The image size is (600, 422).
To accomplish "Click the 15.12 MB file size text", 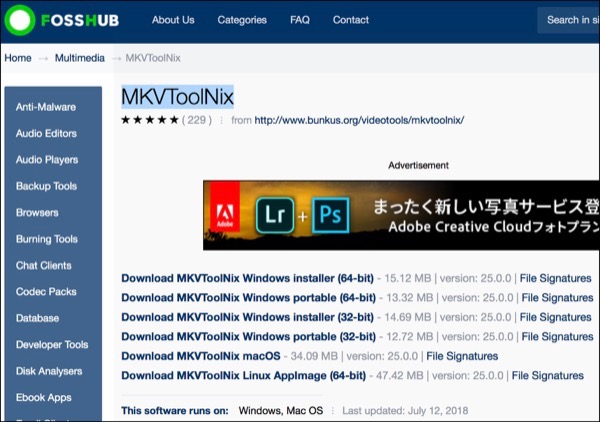I will click(x=408, y=278).
